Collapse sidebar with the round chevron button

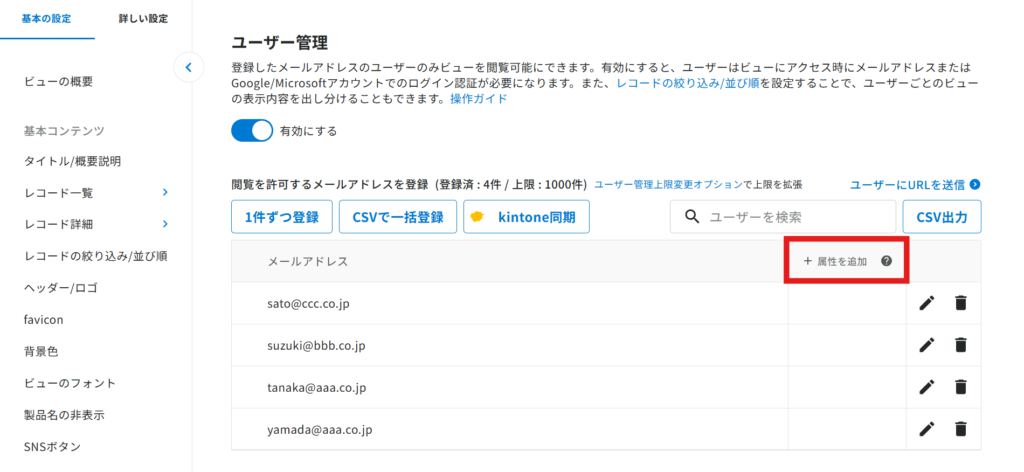pyautogui.click(x=189, y=67)
